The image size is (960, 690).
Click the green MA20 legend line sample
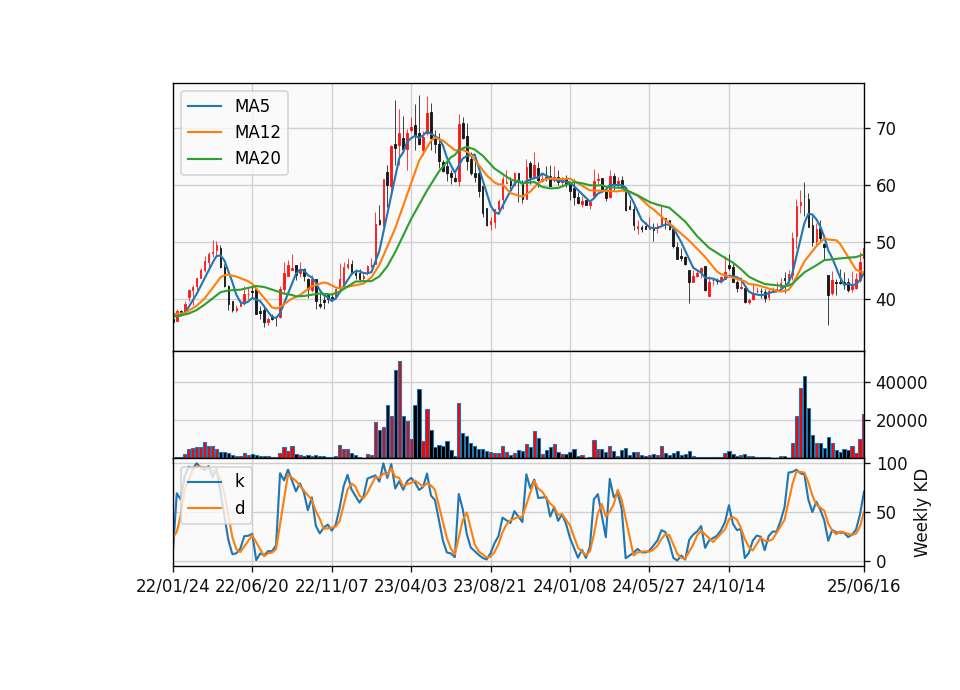(x=204, y=159)
